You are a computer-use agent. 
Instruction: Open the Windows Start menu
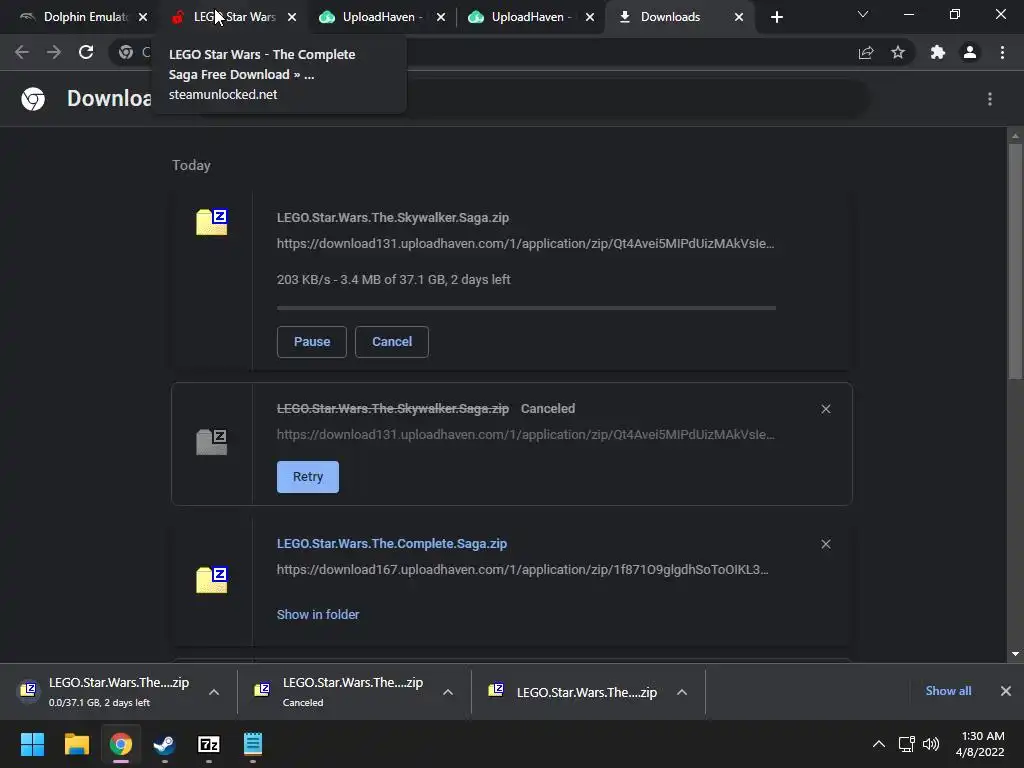tap(32, 744)
